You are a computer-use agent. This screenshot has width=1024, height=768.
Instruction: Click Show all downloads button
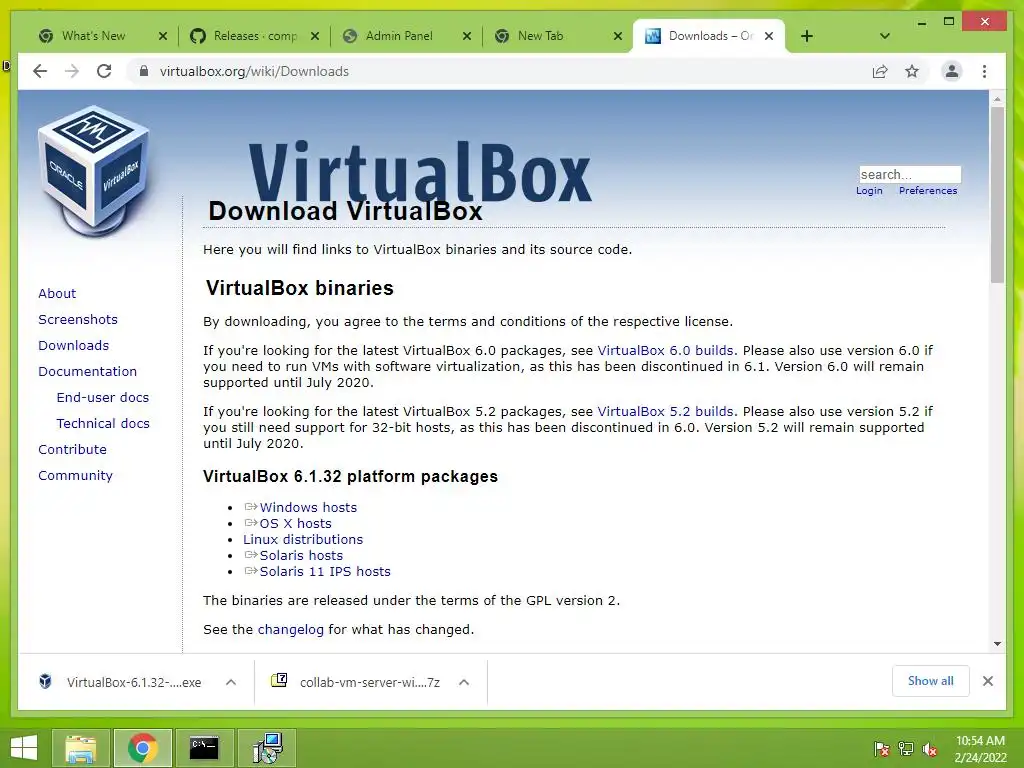click(x=930, y=681)
